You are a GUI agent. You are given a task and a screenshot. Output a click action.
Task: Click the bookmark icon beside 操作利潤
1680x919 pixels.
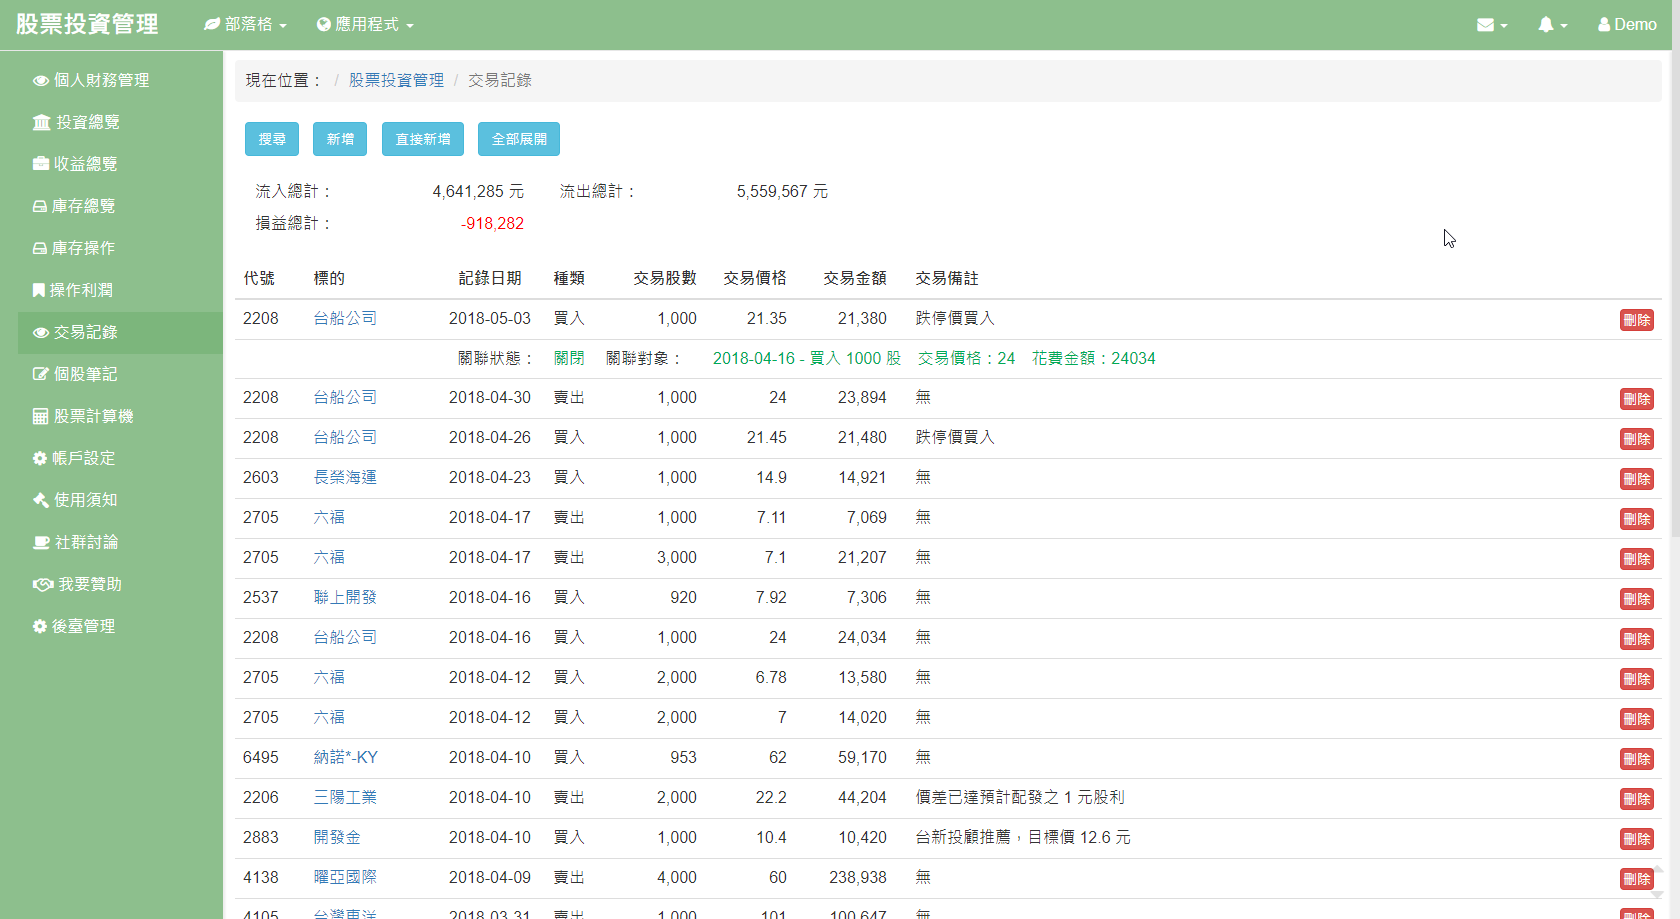(x=39, y=290)
